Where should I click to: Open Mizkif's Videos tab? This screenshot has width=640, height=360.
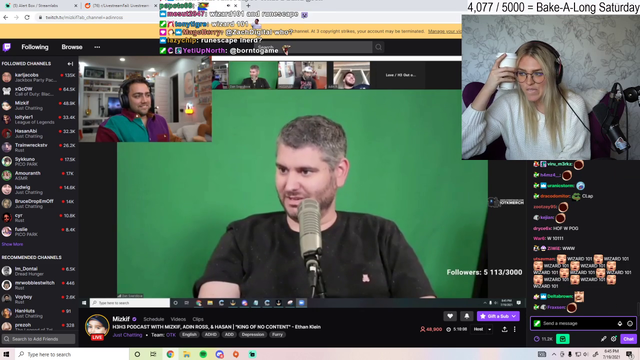(x=178, y=319)
